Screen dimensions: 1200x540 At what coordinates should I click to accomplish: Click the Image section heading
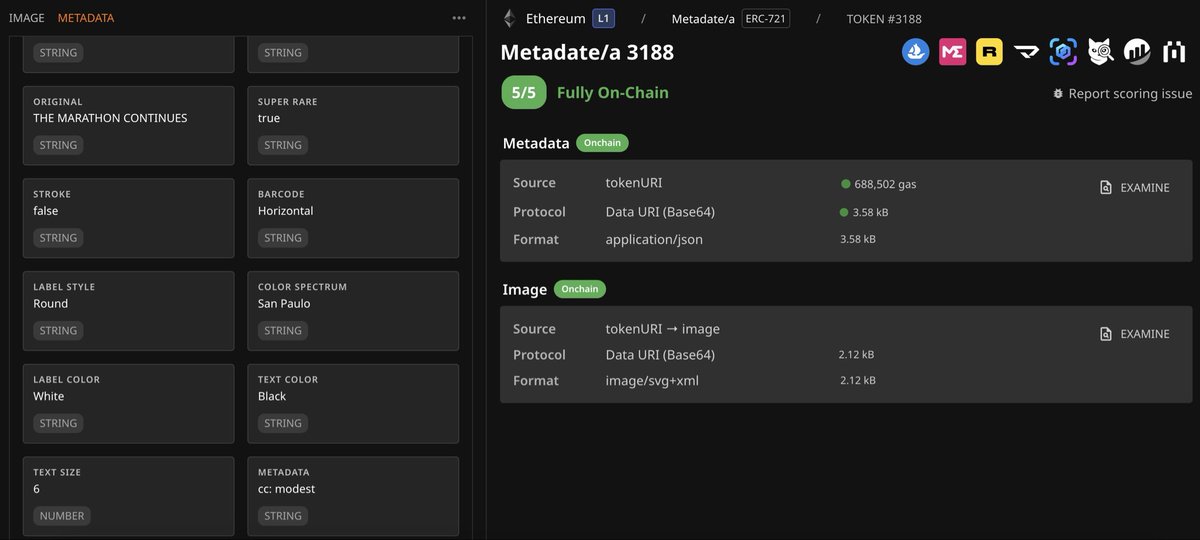pyautogui.click(x=524, y=290)
